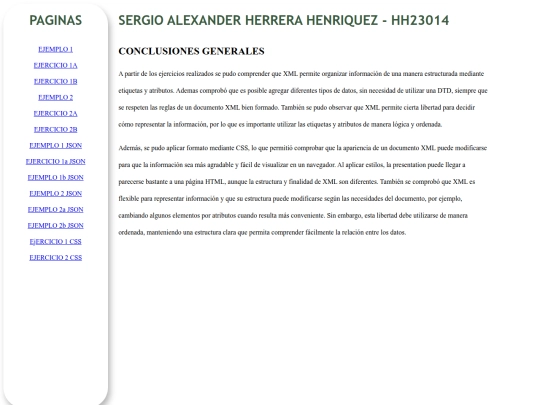Open the EJERCICIO 1A link
This screenshot has height=405, width=540.
click(55, 65)
